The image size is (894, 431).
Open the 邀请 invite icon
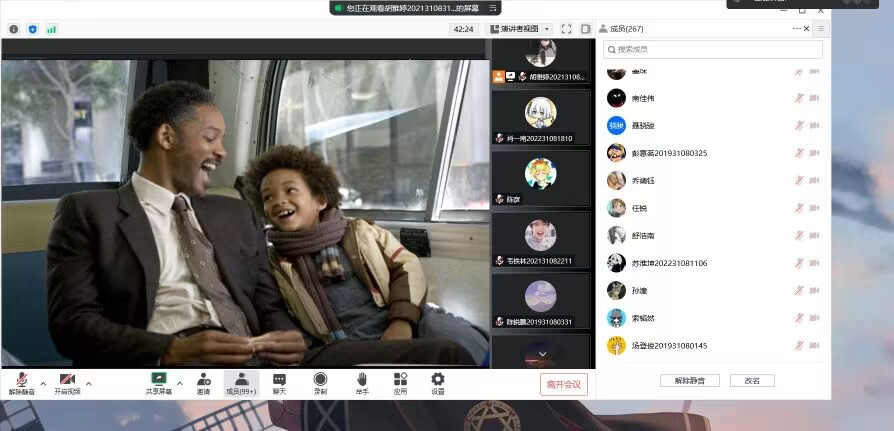204,383
